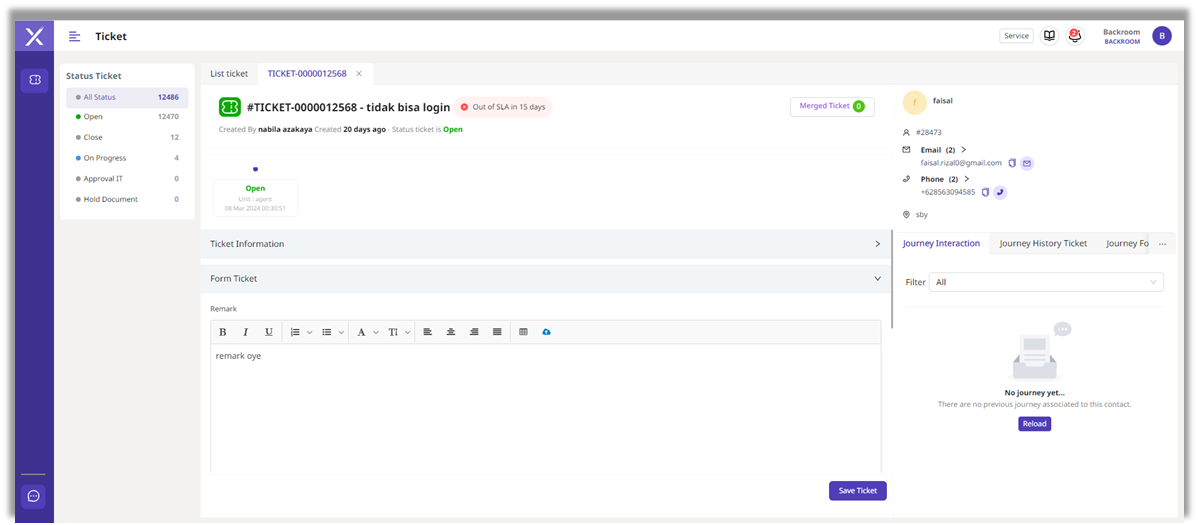Toggle underline formatting in Remark editor
Screen dimensions: 1198x525
[269, 332]
